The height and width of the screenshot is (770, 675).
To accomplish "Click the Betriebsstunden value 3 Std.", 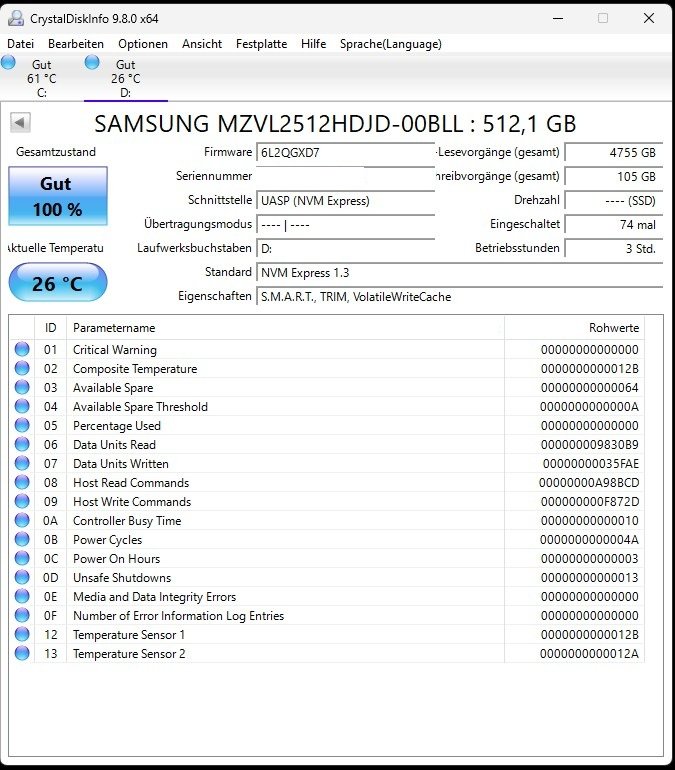I will [614, 248].
